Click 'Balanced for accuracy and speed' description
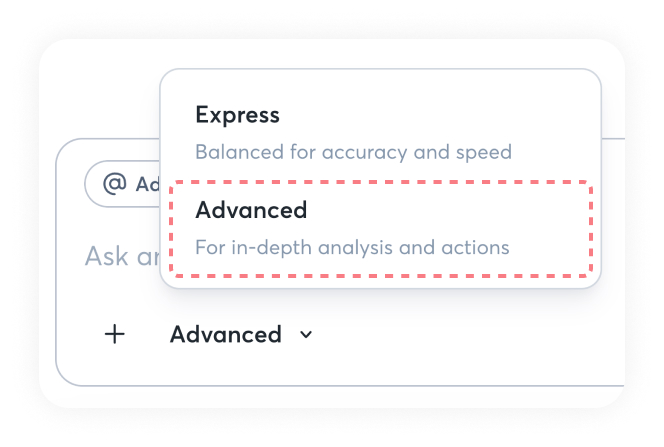Screen dimensions: 664x447 pyautogui.click(x=353, y=153)
